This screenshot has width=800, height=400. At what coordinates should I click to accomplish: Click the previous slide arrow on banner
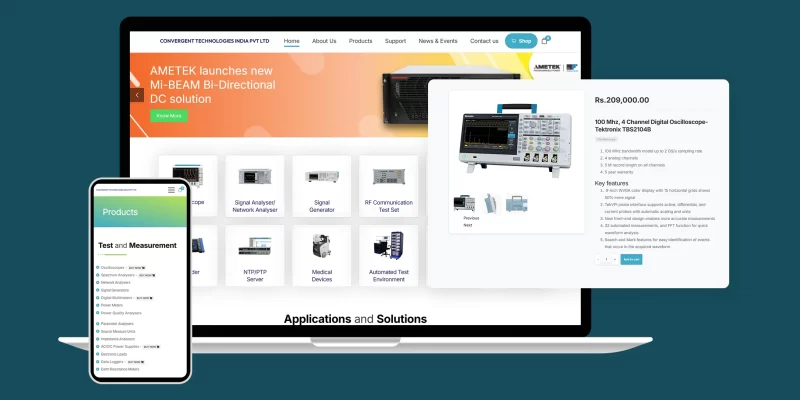[x=137, y=95]
